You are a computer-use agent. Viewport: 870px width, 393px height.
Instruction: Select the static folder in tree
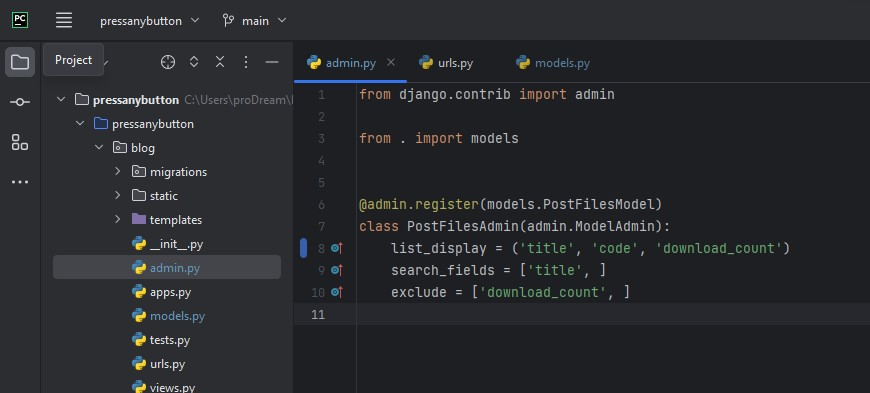[164, 196]
